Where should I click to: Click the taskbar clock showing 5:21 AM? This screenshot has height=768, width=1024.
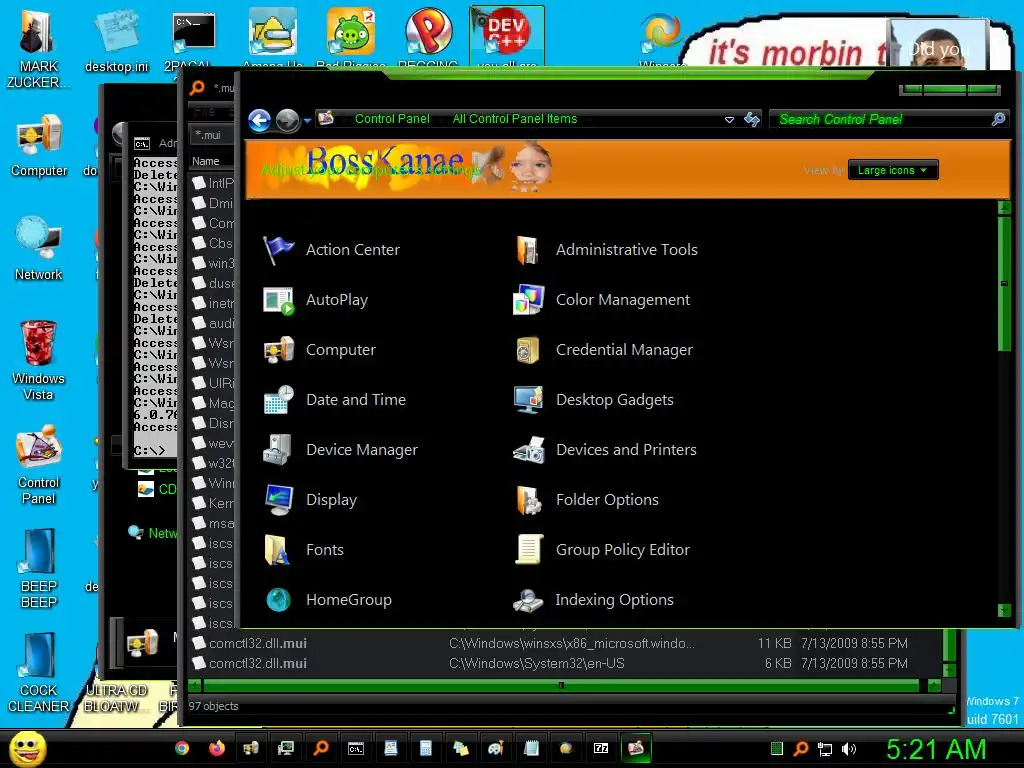(x=936, y=749)
